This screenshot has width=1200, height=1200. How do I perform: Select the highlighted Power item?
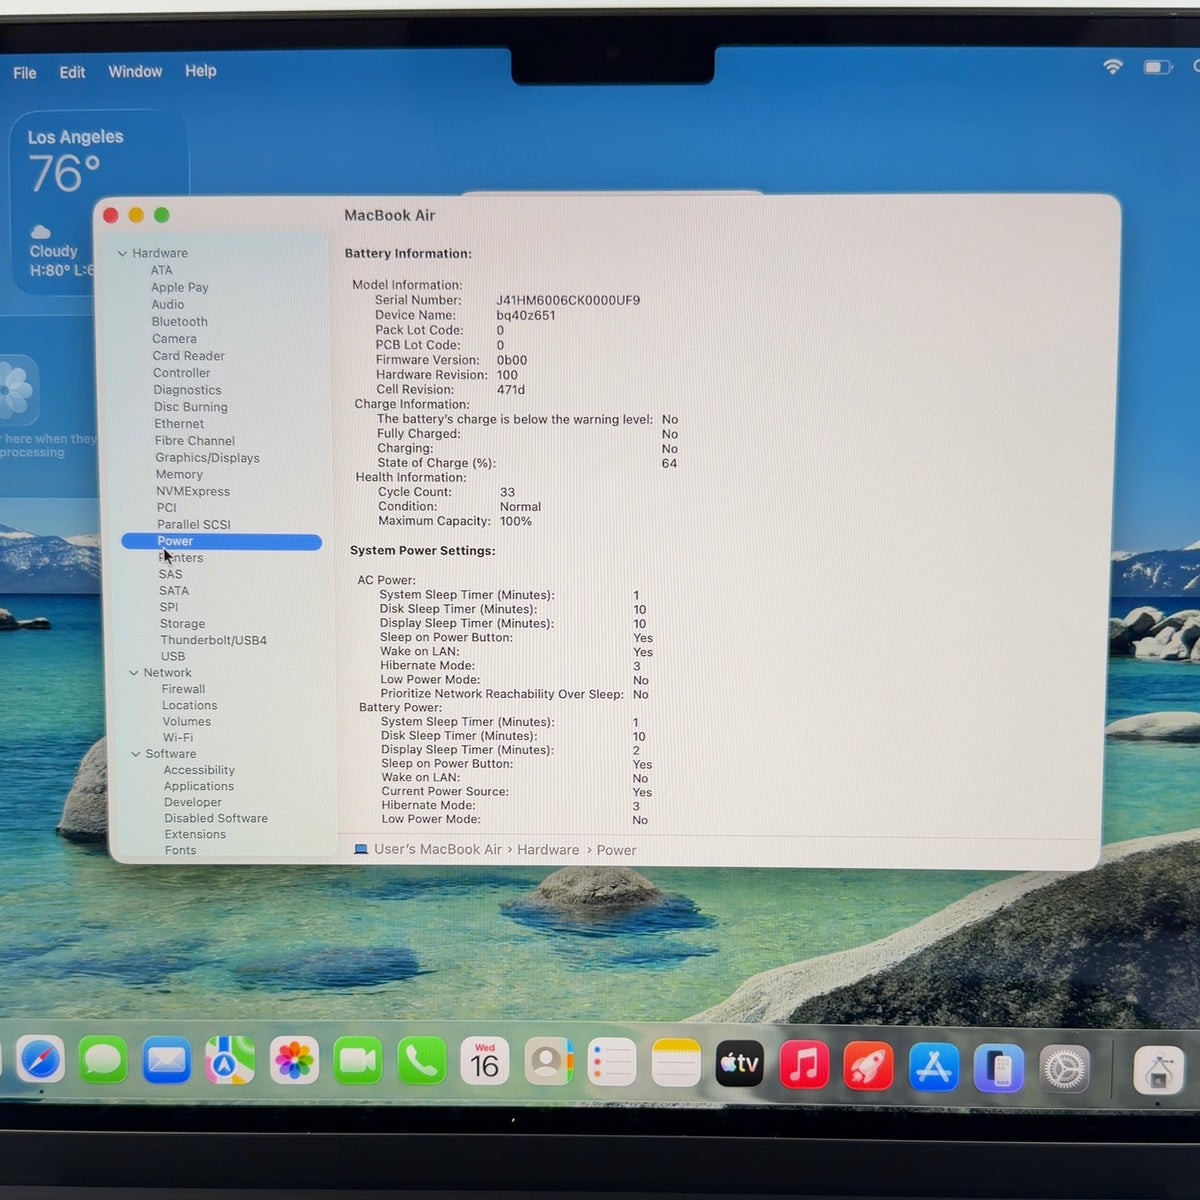(221, 541)
